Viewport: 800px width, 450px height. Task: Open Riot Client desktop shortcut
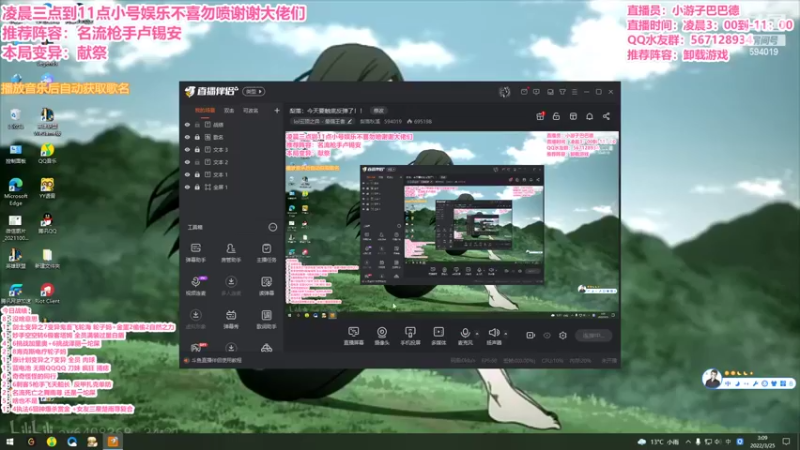tap(47, 293)
